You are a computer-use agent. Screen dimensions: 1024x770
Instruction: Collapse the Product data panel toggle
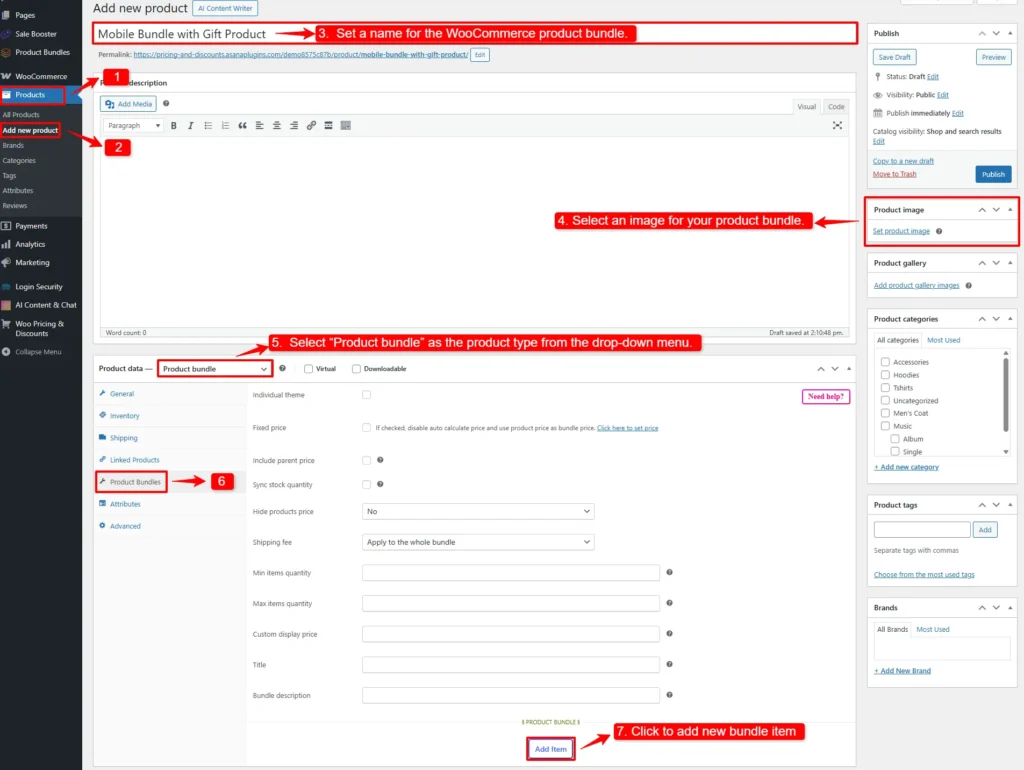tap(849, 369)
